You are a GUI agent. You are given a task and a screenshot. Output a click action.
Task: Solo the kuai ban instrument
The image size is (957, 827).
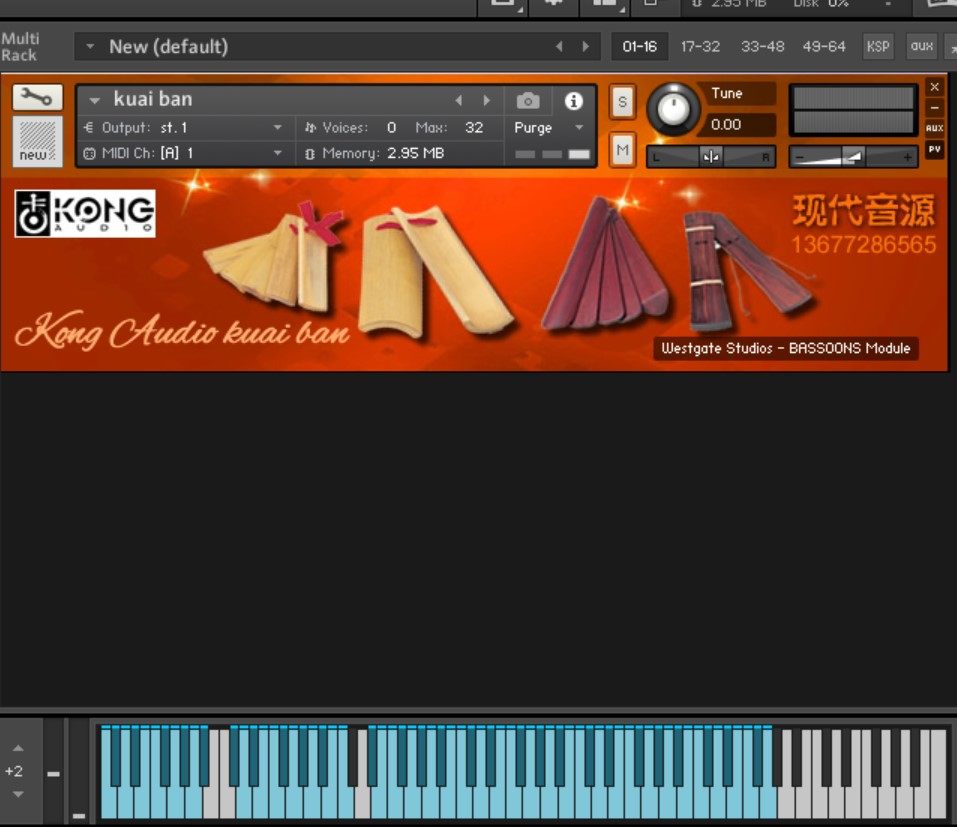[x=622, y=101]
